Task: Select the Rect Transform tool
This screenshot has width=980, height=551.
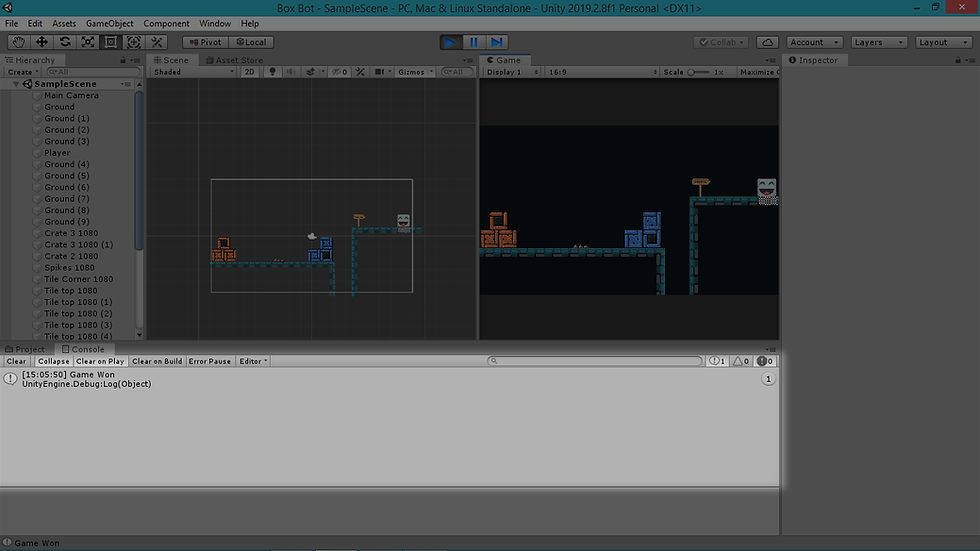Action: click(111, 42)
